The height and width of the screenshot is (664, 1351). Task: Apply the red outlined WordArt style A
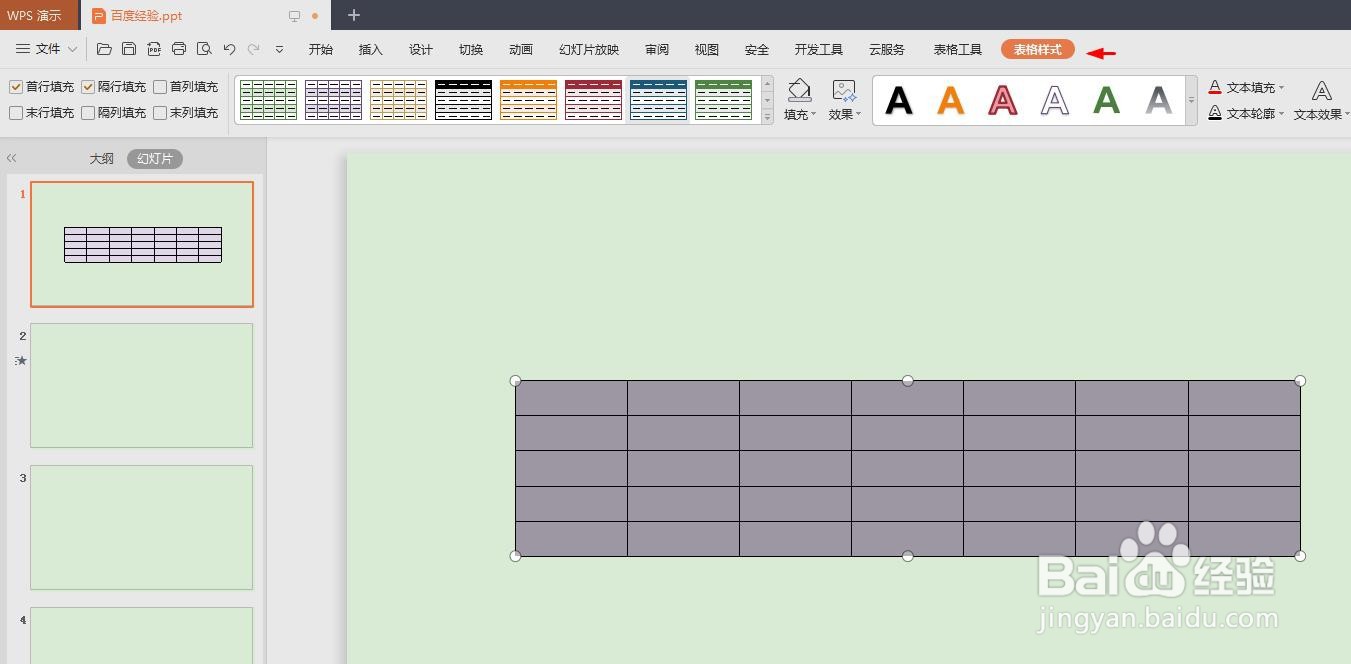(1003, 100)
